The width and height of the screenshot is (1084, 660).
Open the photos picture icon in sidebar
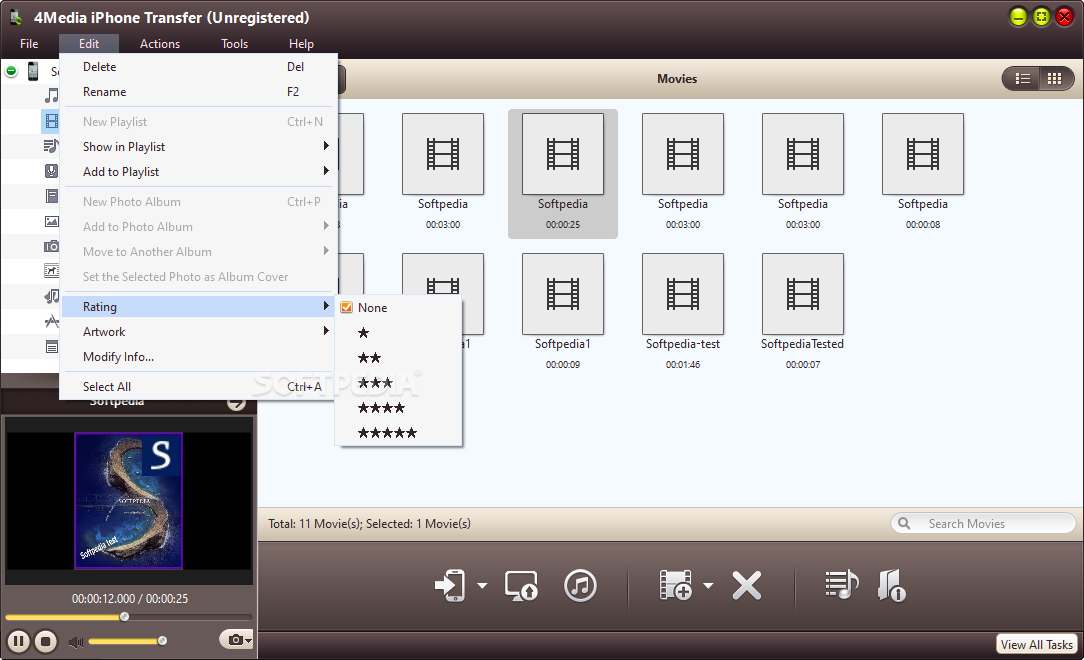[x=52, y=221]
